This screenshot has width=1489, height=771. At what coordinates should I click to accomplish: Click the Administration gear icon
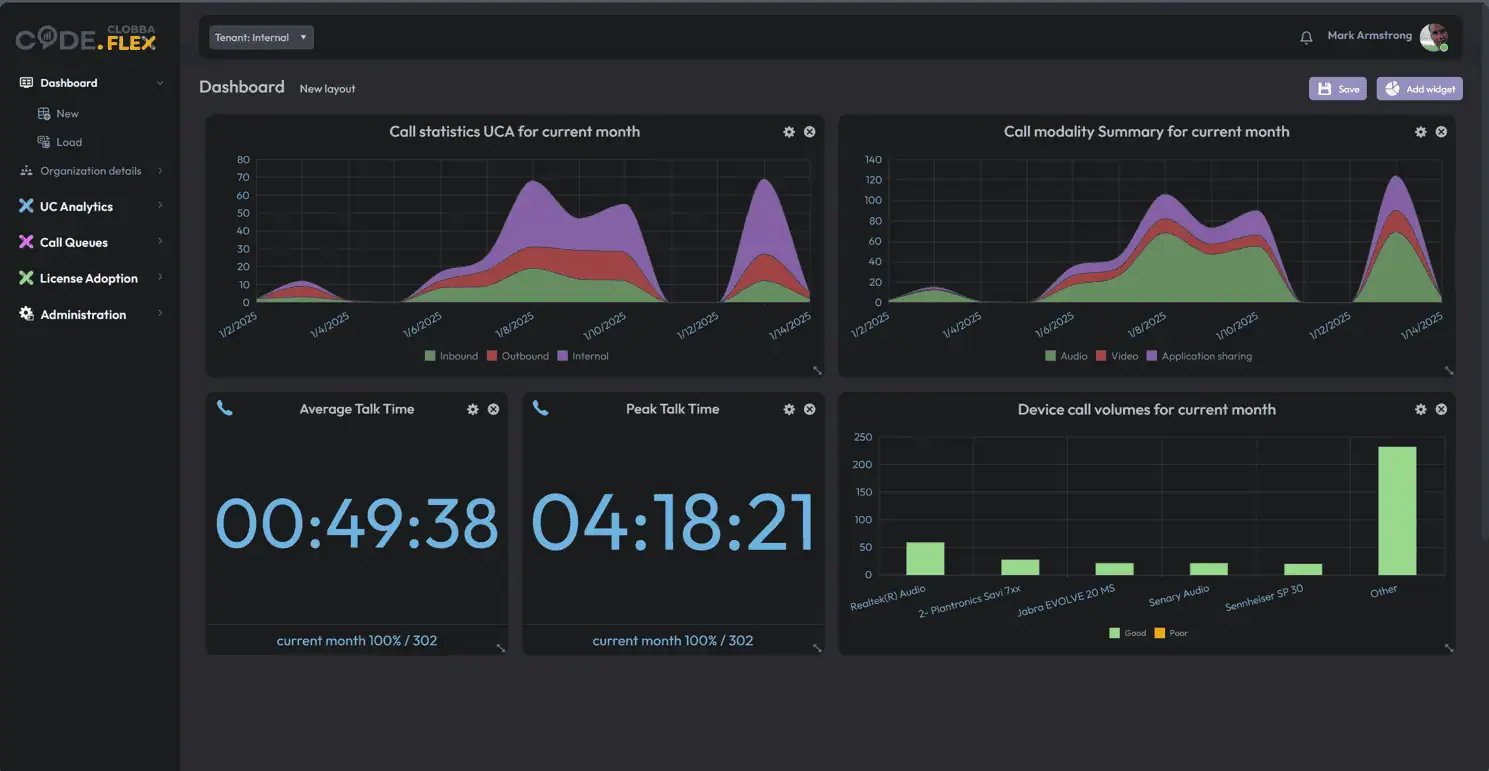coord(26,314)
